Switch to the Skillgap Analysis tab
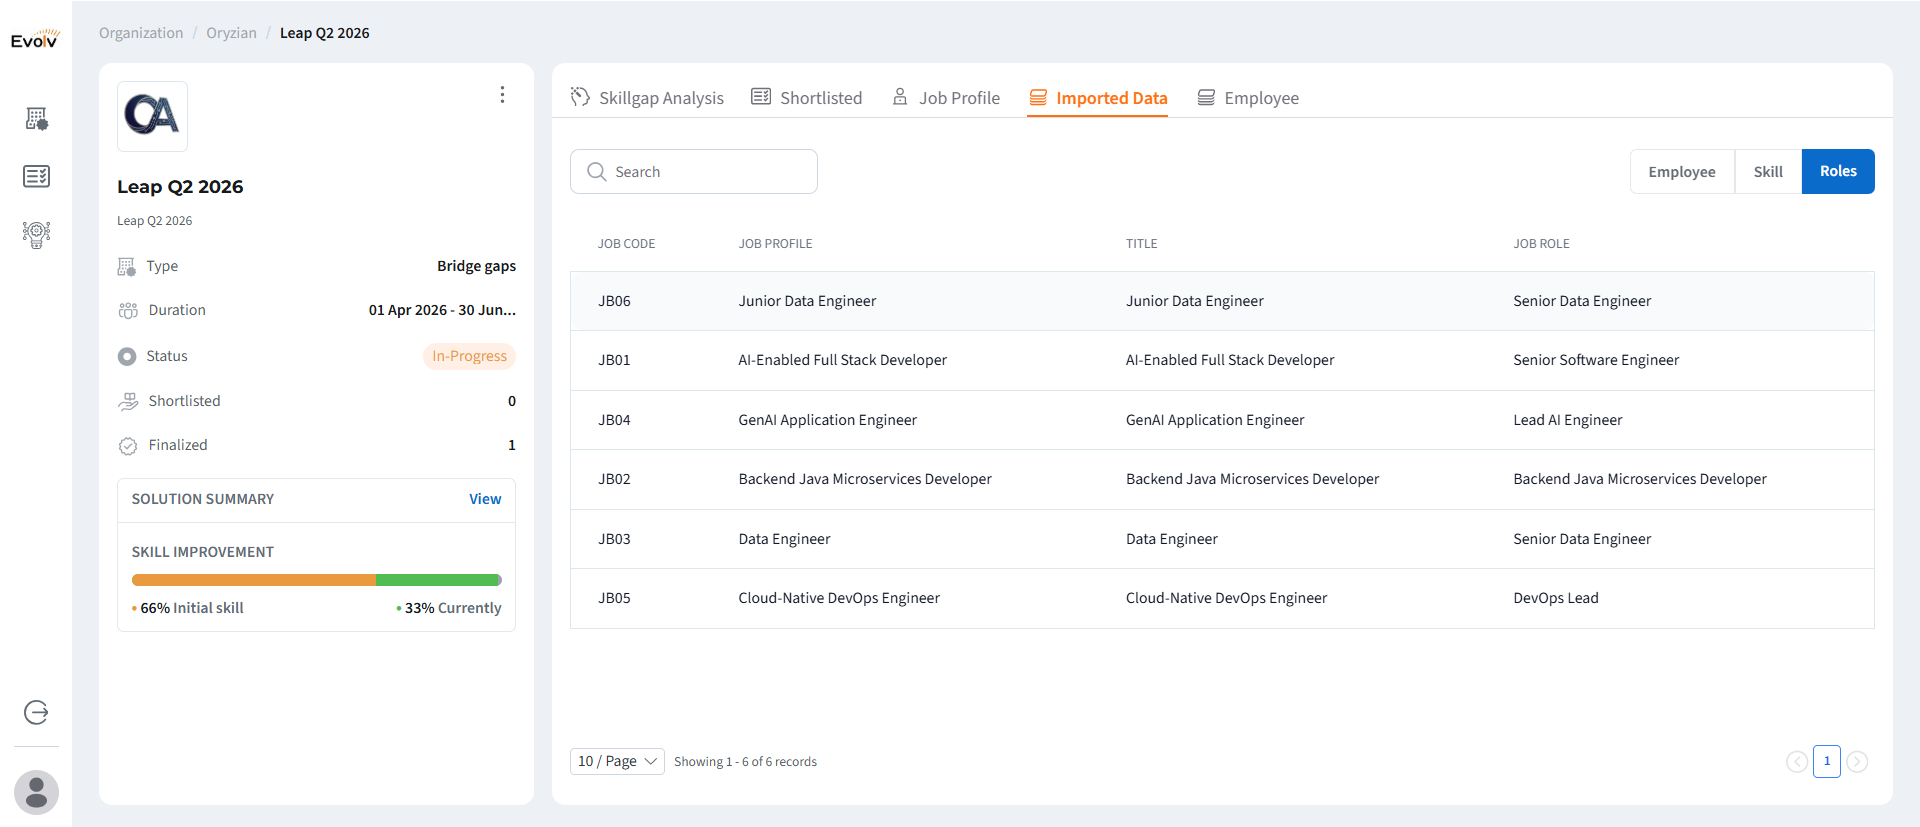The height and width of the screenshot is (827, 1920). [647, 98]
